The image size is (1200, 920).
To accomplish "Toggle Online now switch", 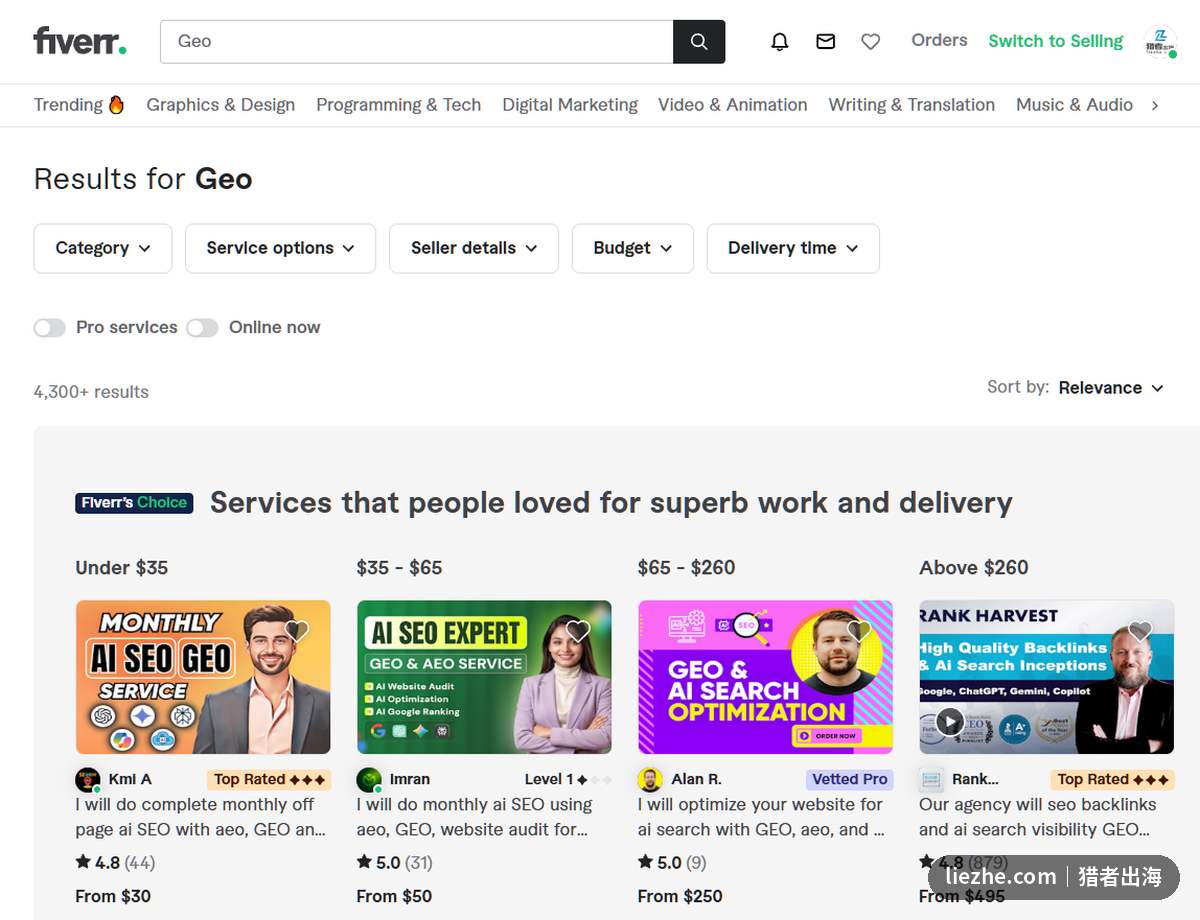I will pos(202,328).
